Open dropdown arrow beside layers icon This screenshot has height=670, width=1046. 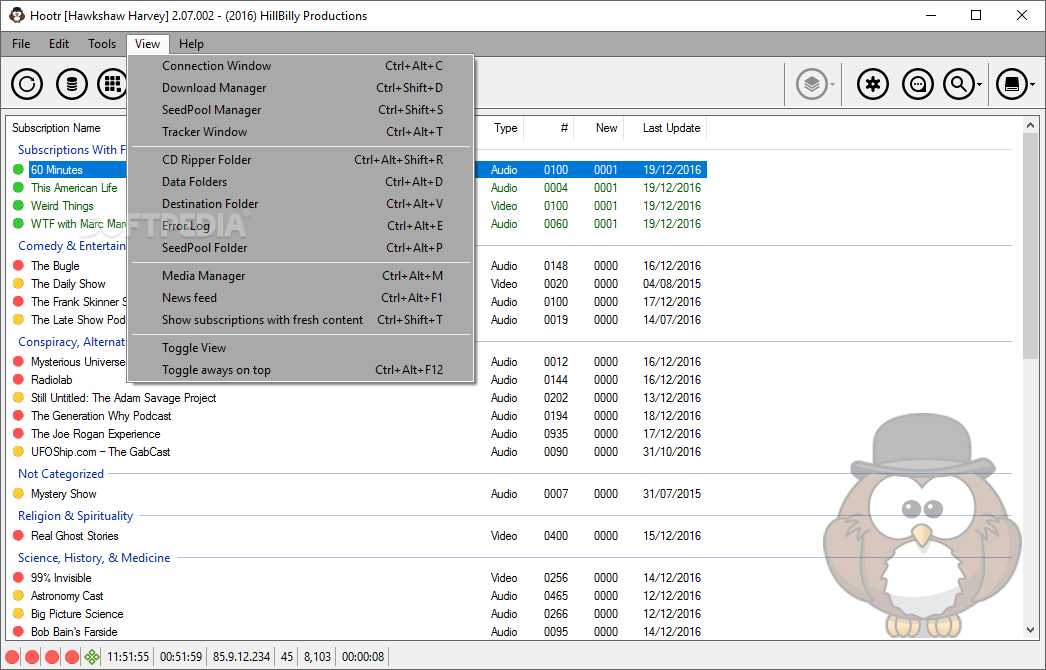coord(832,85)
